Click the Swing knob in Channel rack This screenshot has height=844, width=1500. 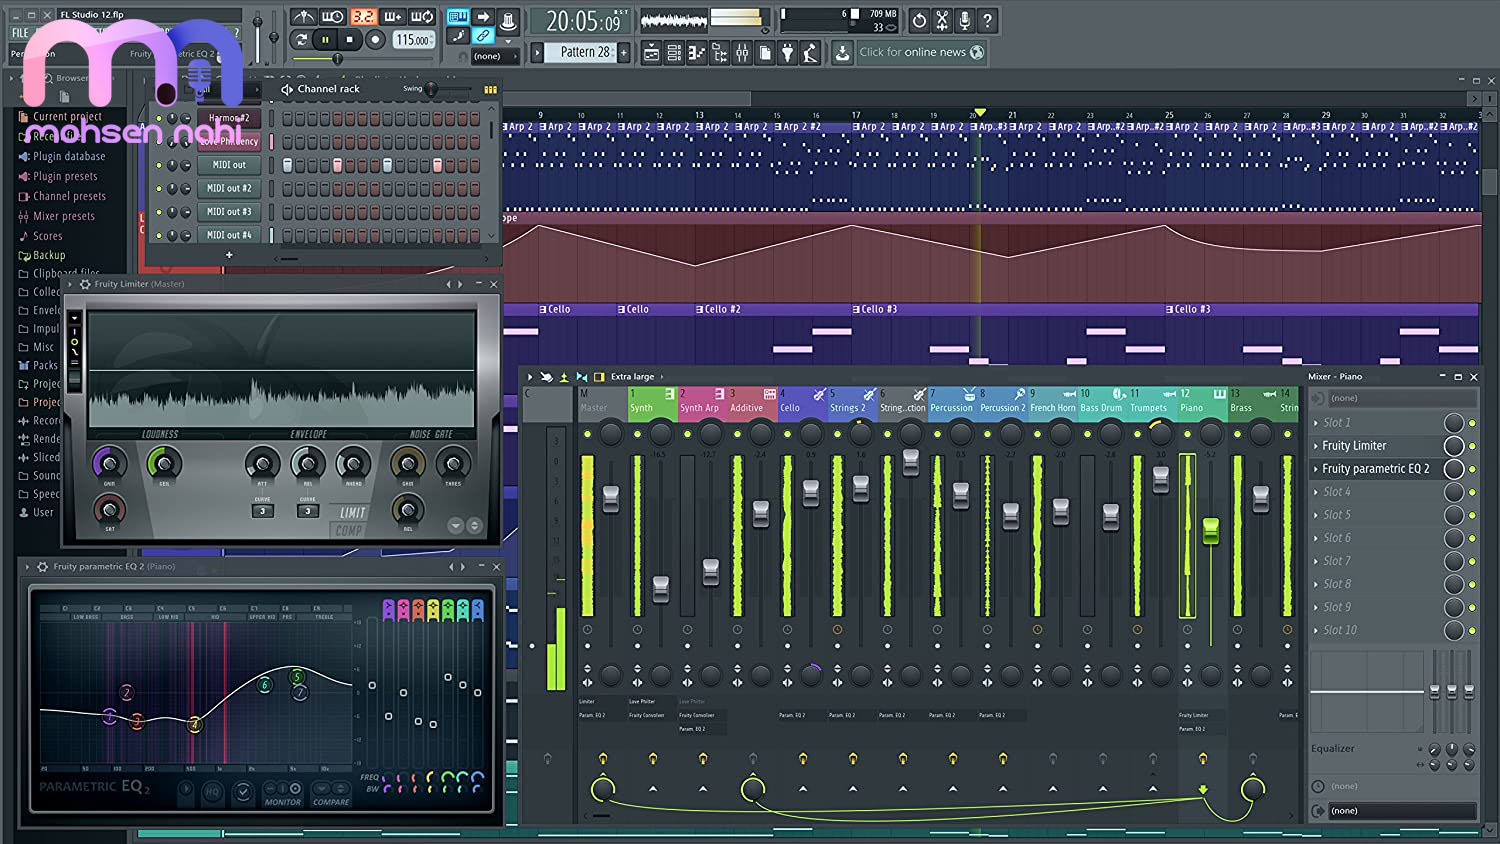coord(432,89)
